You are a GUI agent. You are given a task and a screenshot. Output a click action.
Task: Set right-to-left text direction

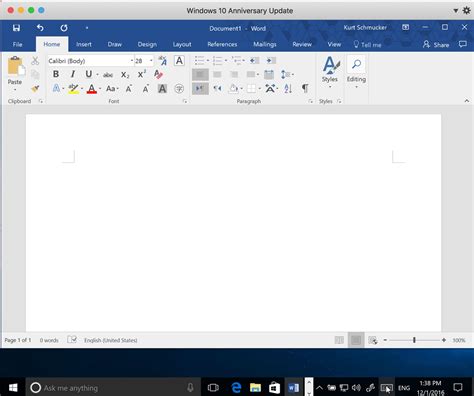click(x=217, y=88)
